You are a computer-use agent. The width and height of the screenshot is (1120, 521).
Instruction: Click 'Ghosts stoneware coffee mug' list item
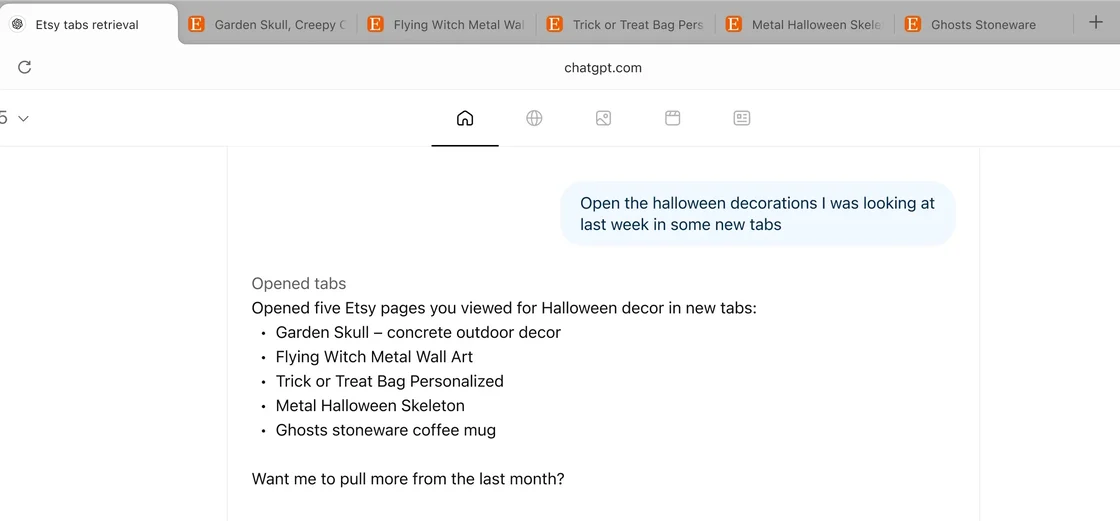coord(385,430)
